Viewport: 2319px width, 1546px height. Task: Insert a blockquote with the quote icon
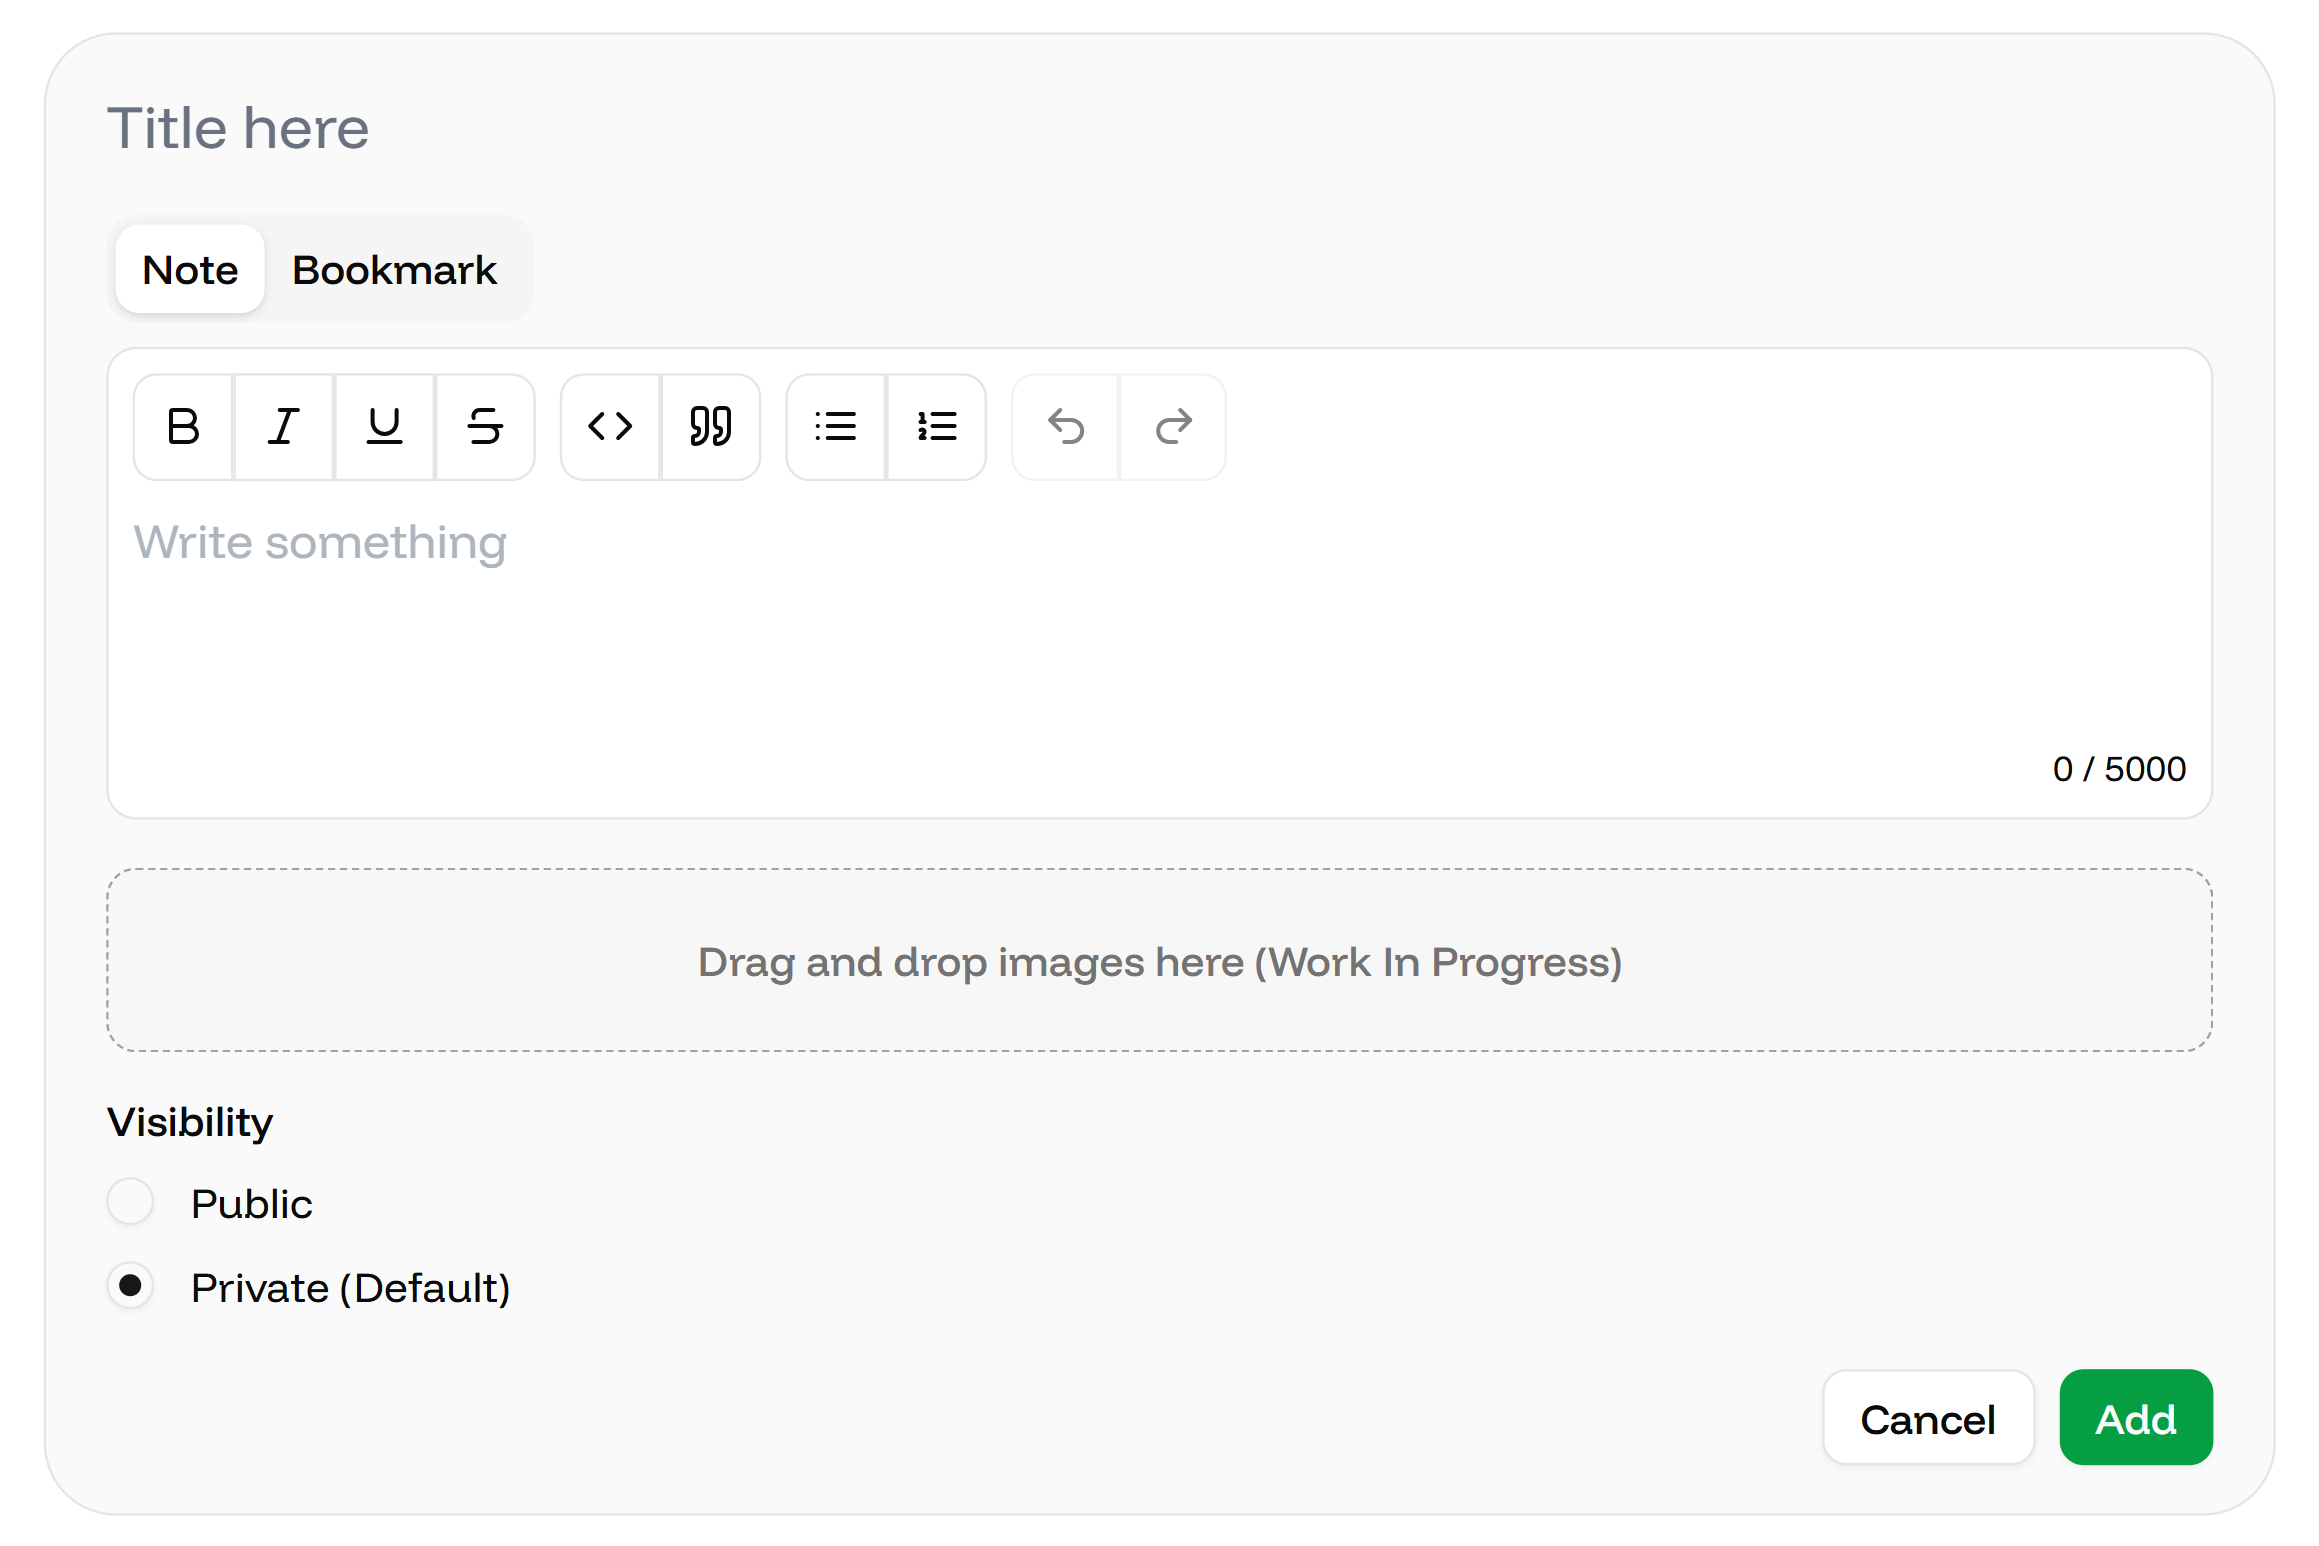711,427
